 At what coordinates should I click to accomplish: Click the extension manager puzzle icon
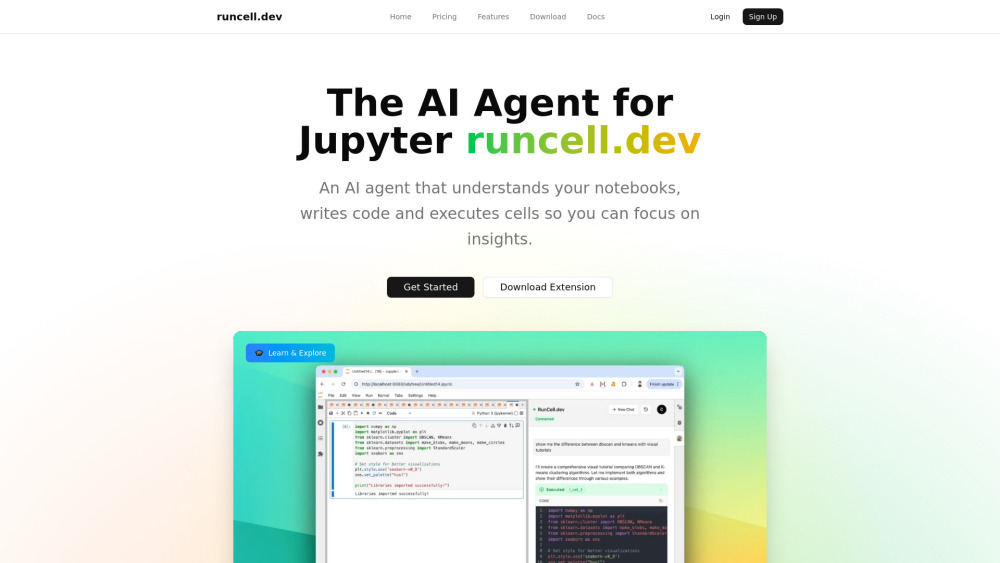(x=320, y=453)
